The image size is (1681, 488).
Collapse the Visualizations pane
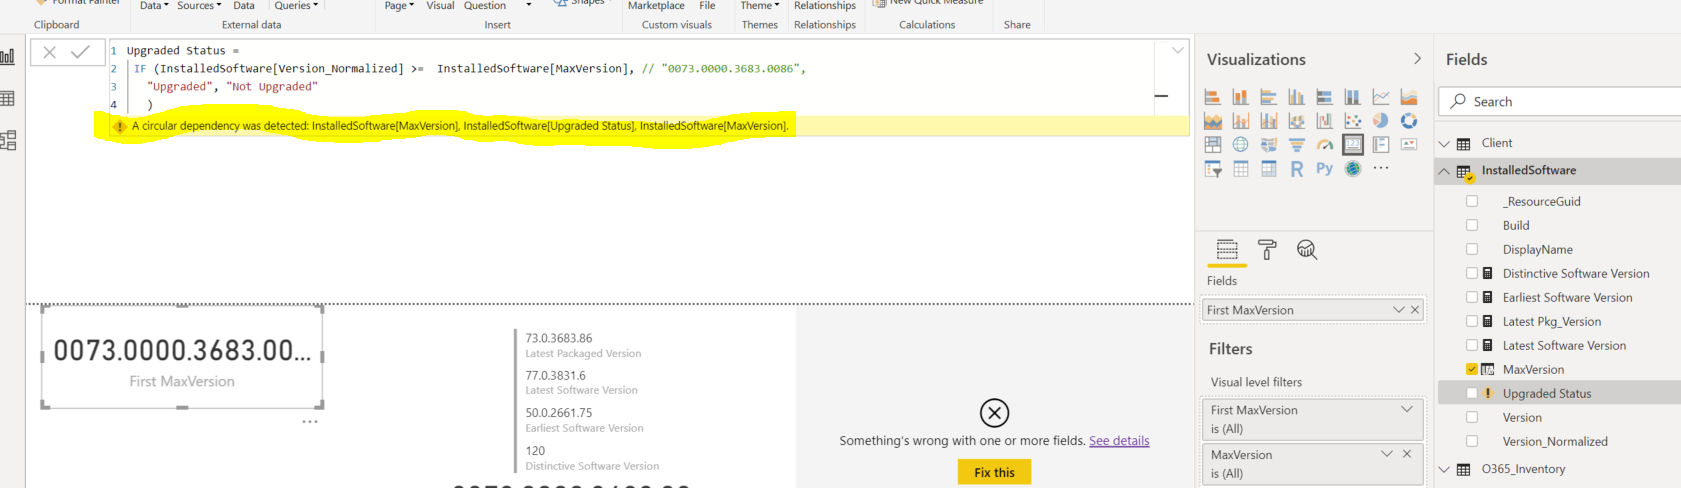tap(1417, 59)
